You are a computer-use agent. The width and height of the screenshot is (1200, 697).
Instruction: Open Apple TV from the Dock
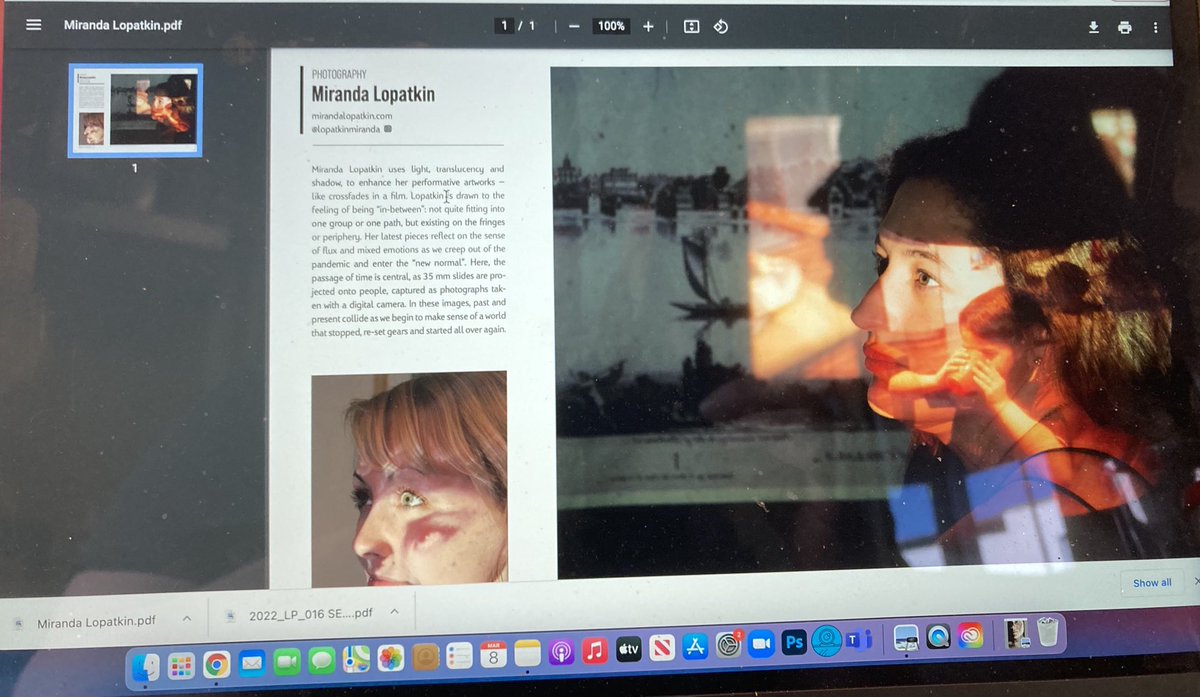pyautogui.click(x=628, y=650)
